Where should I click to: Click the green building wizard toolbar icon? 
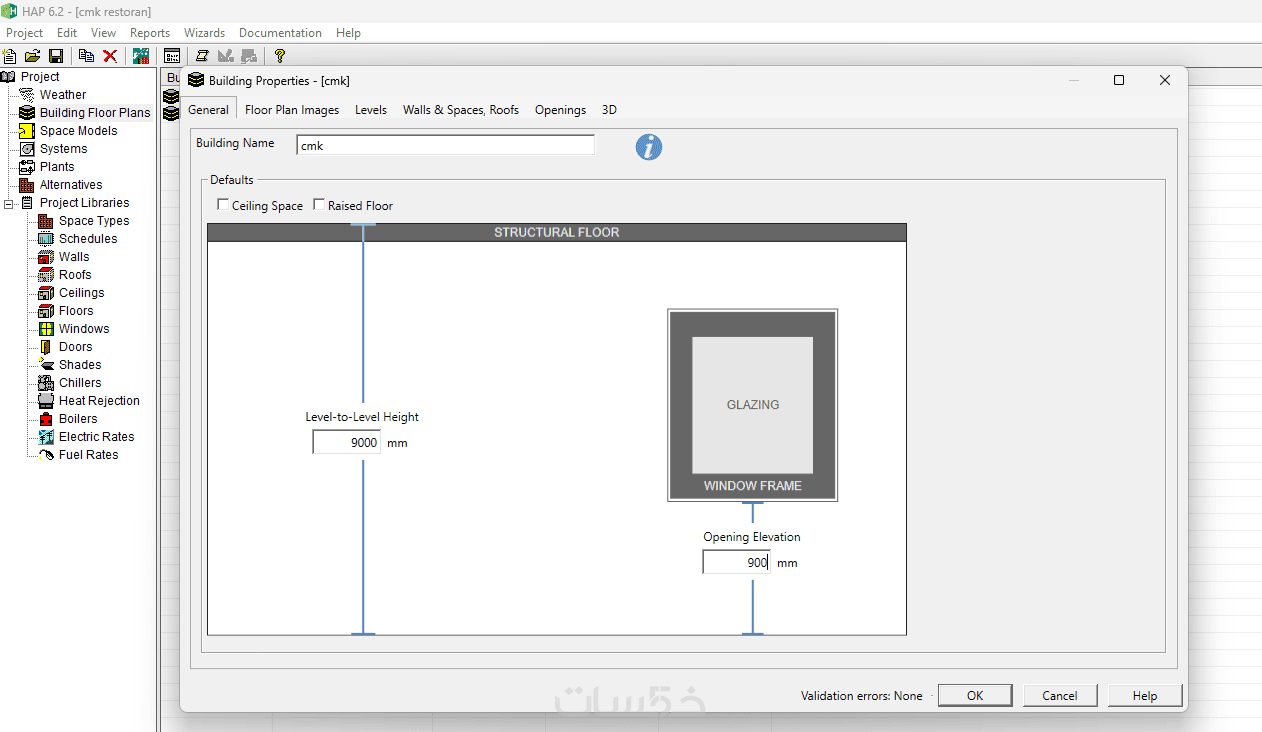(140, 56)
